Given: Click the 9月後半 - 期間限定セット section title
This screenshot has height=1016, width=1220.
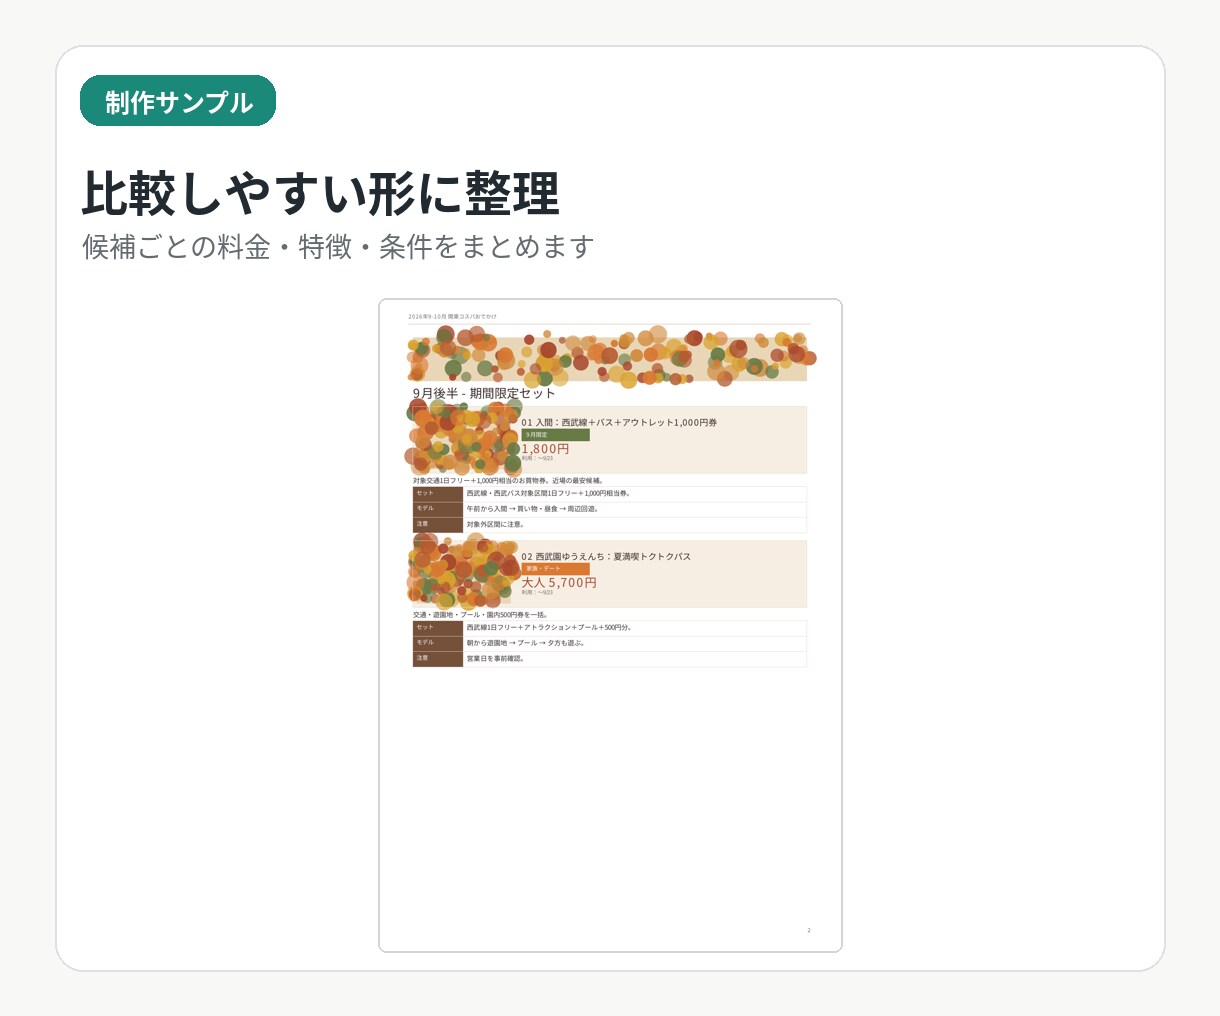Looking at the screenshot, I should [484, 393].
